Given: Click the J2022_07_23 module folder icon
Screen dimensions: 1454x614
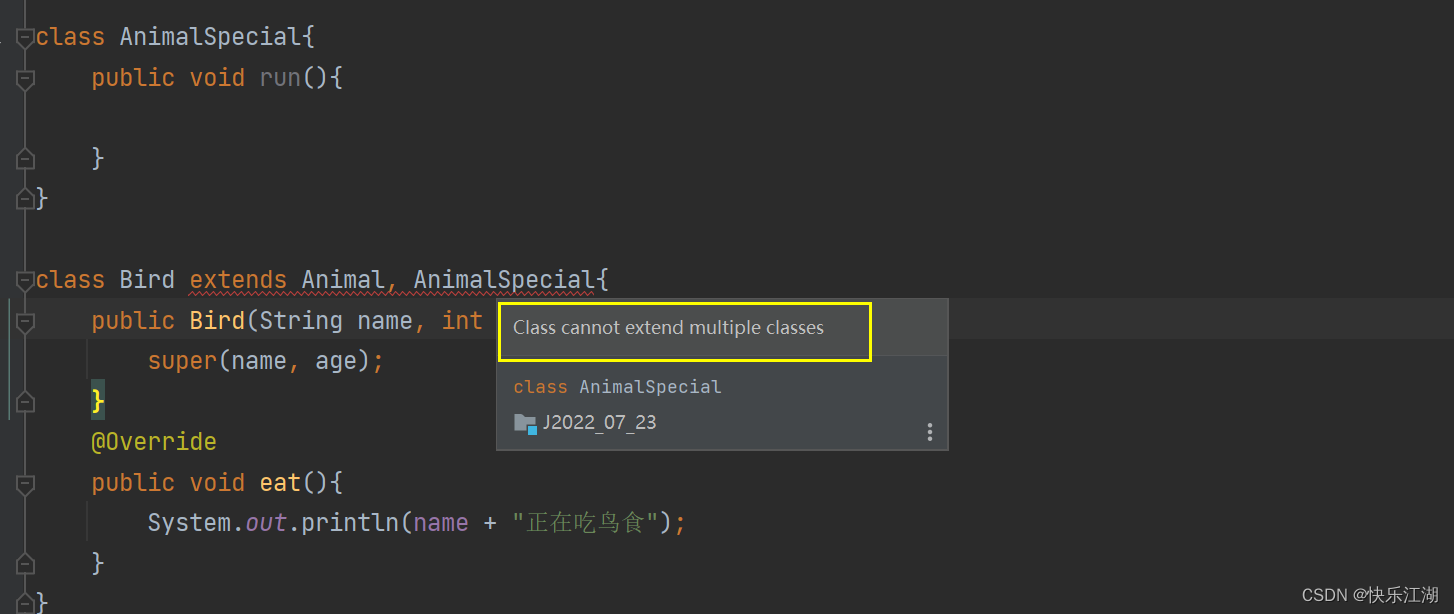Looking at the screenshot, I should pos(525,423).
